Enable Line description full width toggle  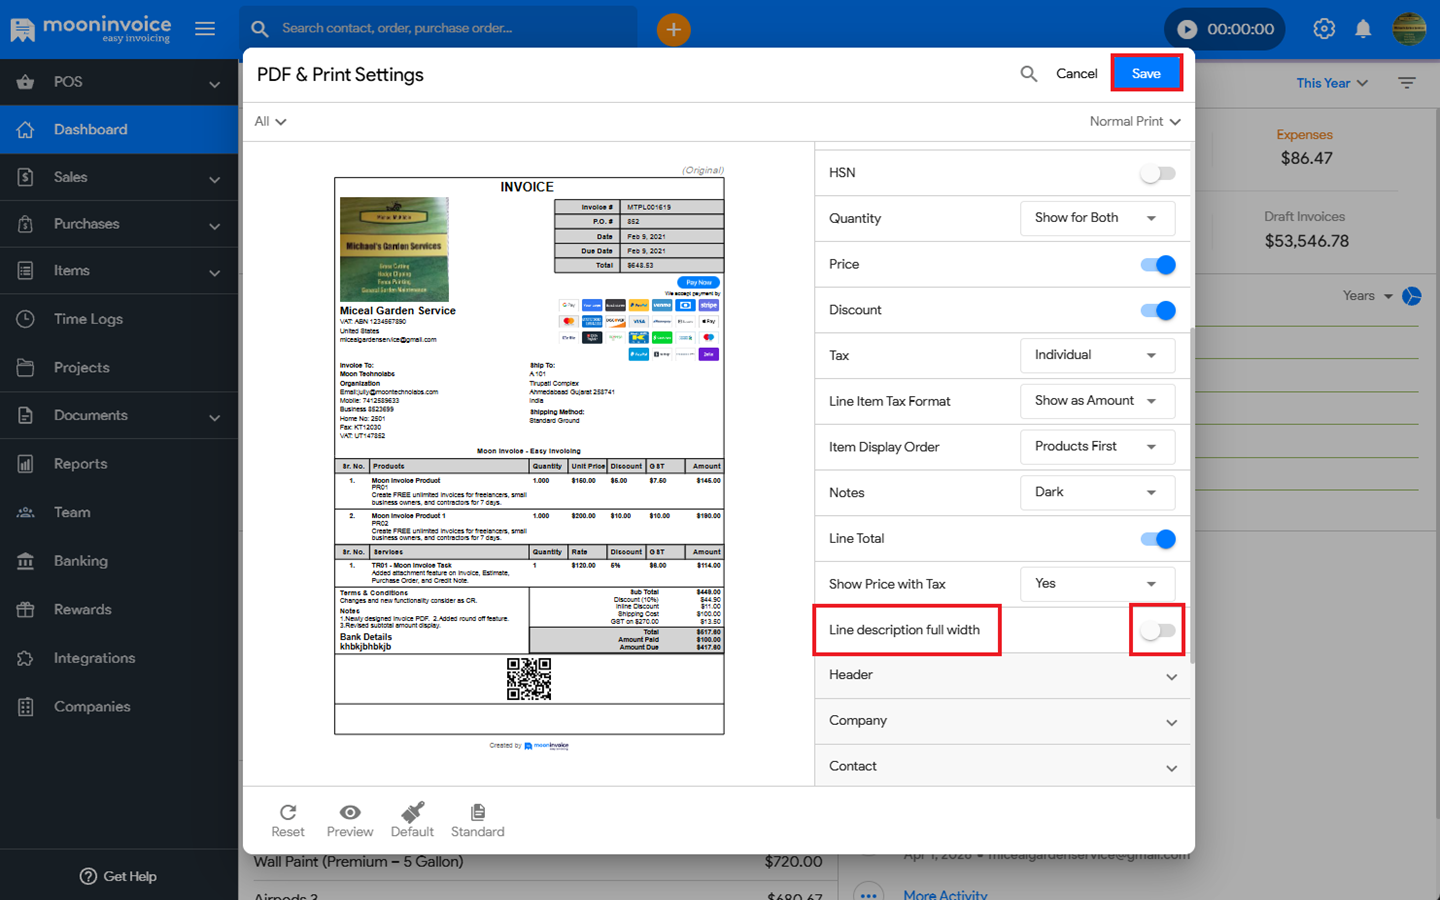[x=1157, y=630]
